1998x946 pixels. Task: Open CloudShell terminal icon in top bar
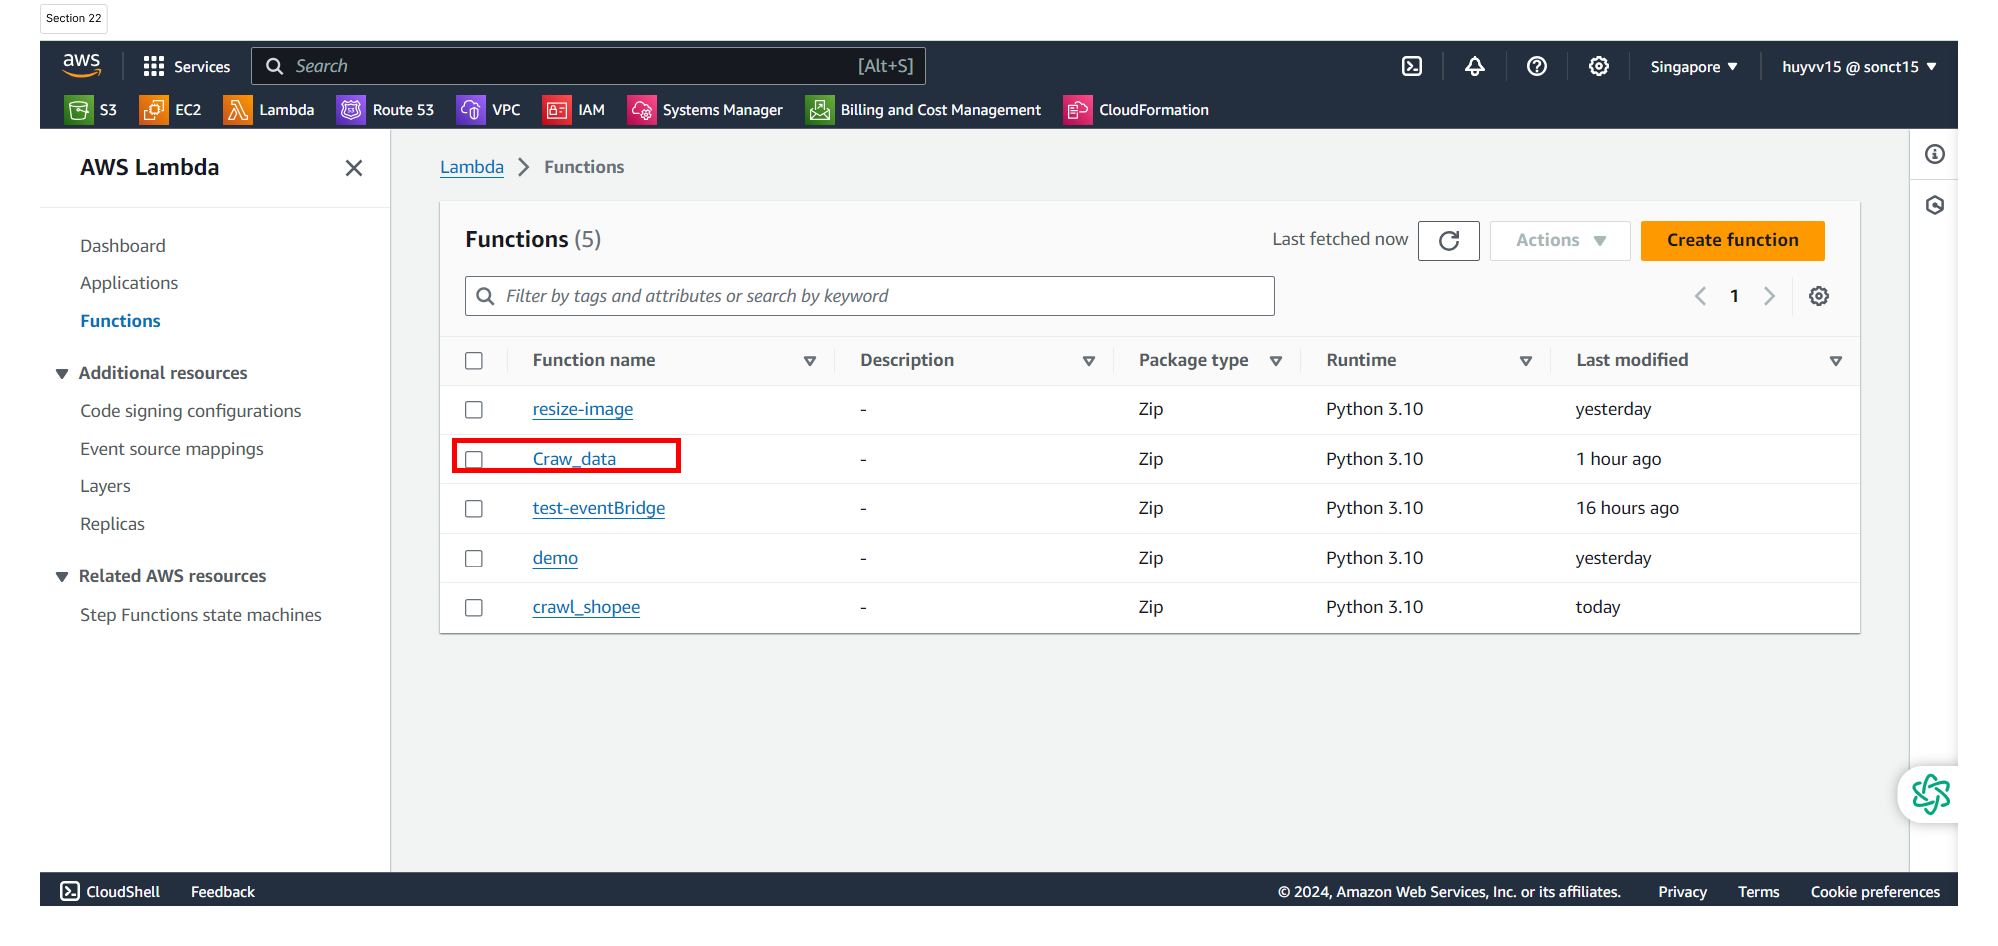[1412, 66]
